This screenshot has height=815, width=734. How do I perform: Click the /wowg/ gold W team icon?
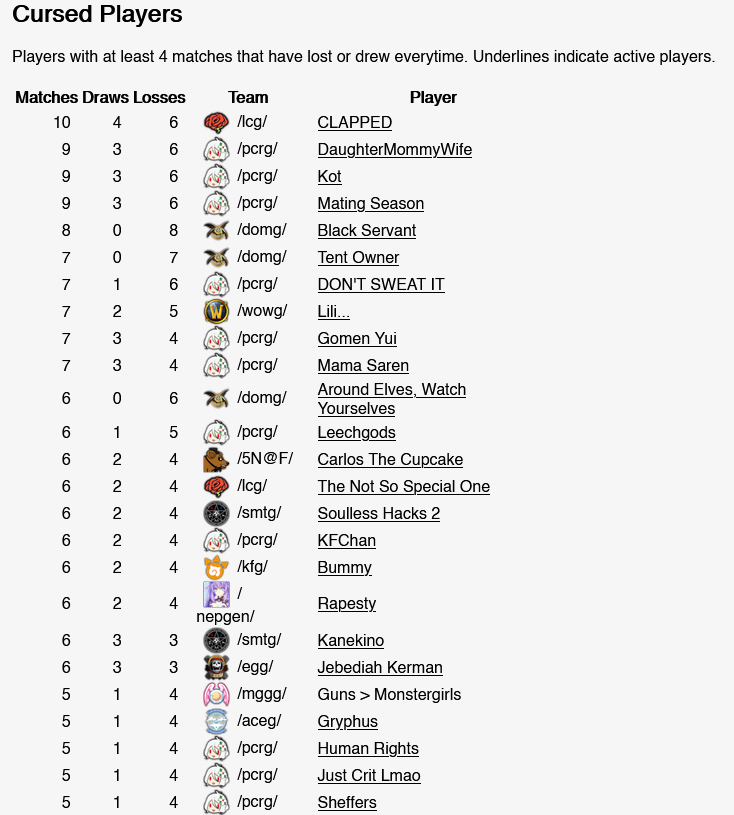[216, 312]
